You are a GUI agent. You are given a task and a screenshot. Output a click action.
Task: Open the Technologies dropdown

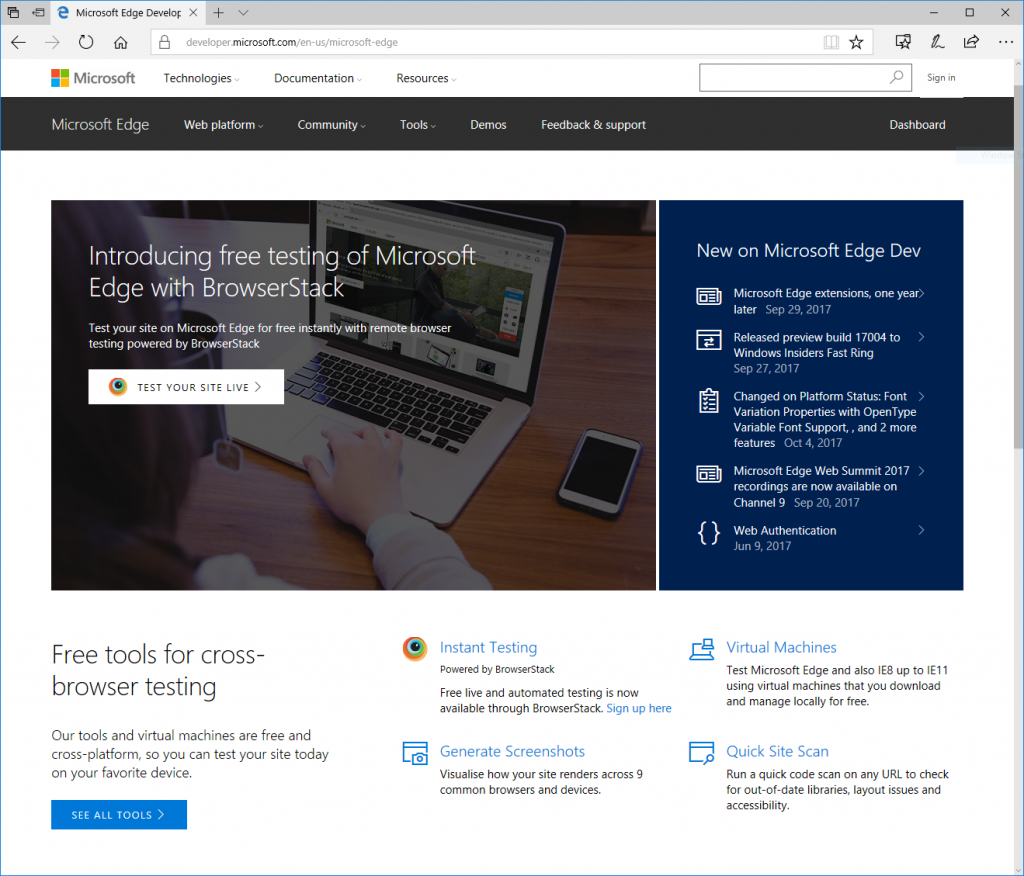pyautogui.click(x=199, y=77)
